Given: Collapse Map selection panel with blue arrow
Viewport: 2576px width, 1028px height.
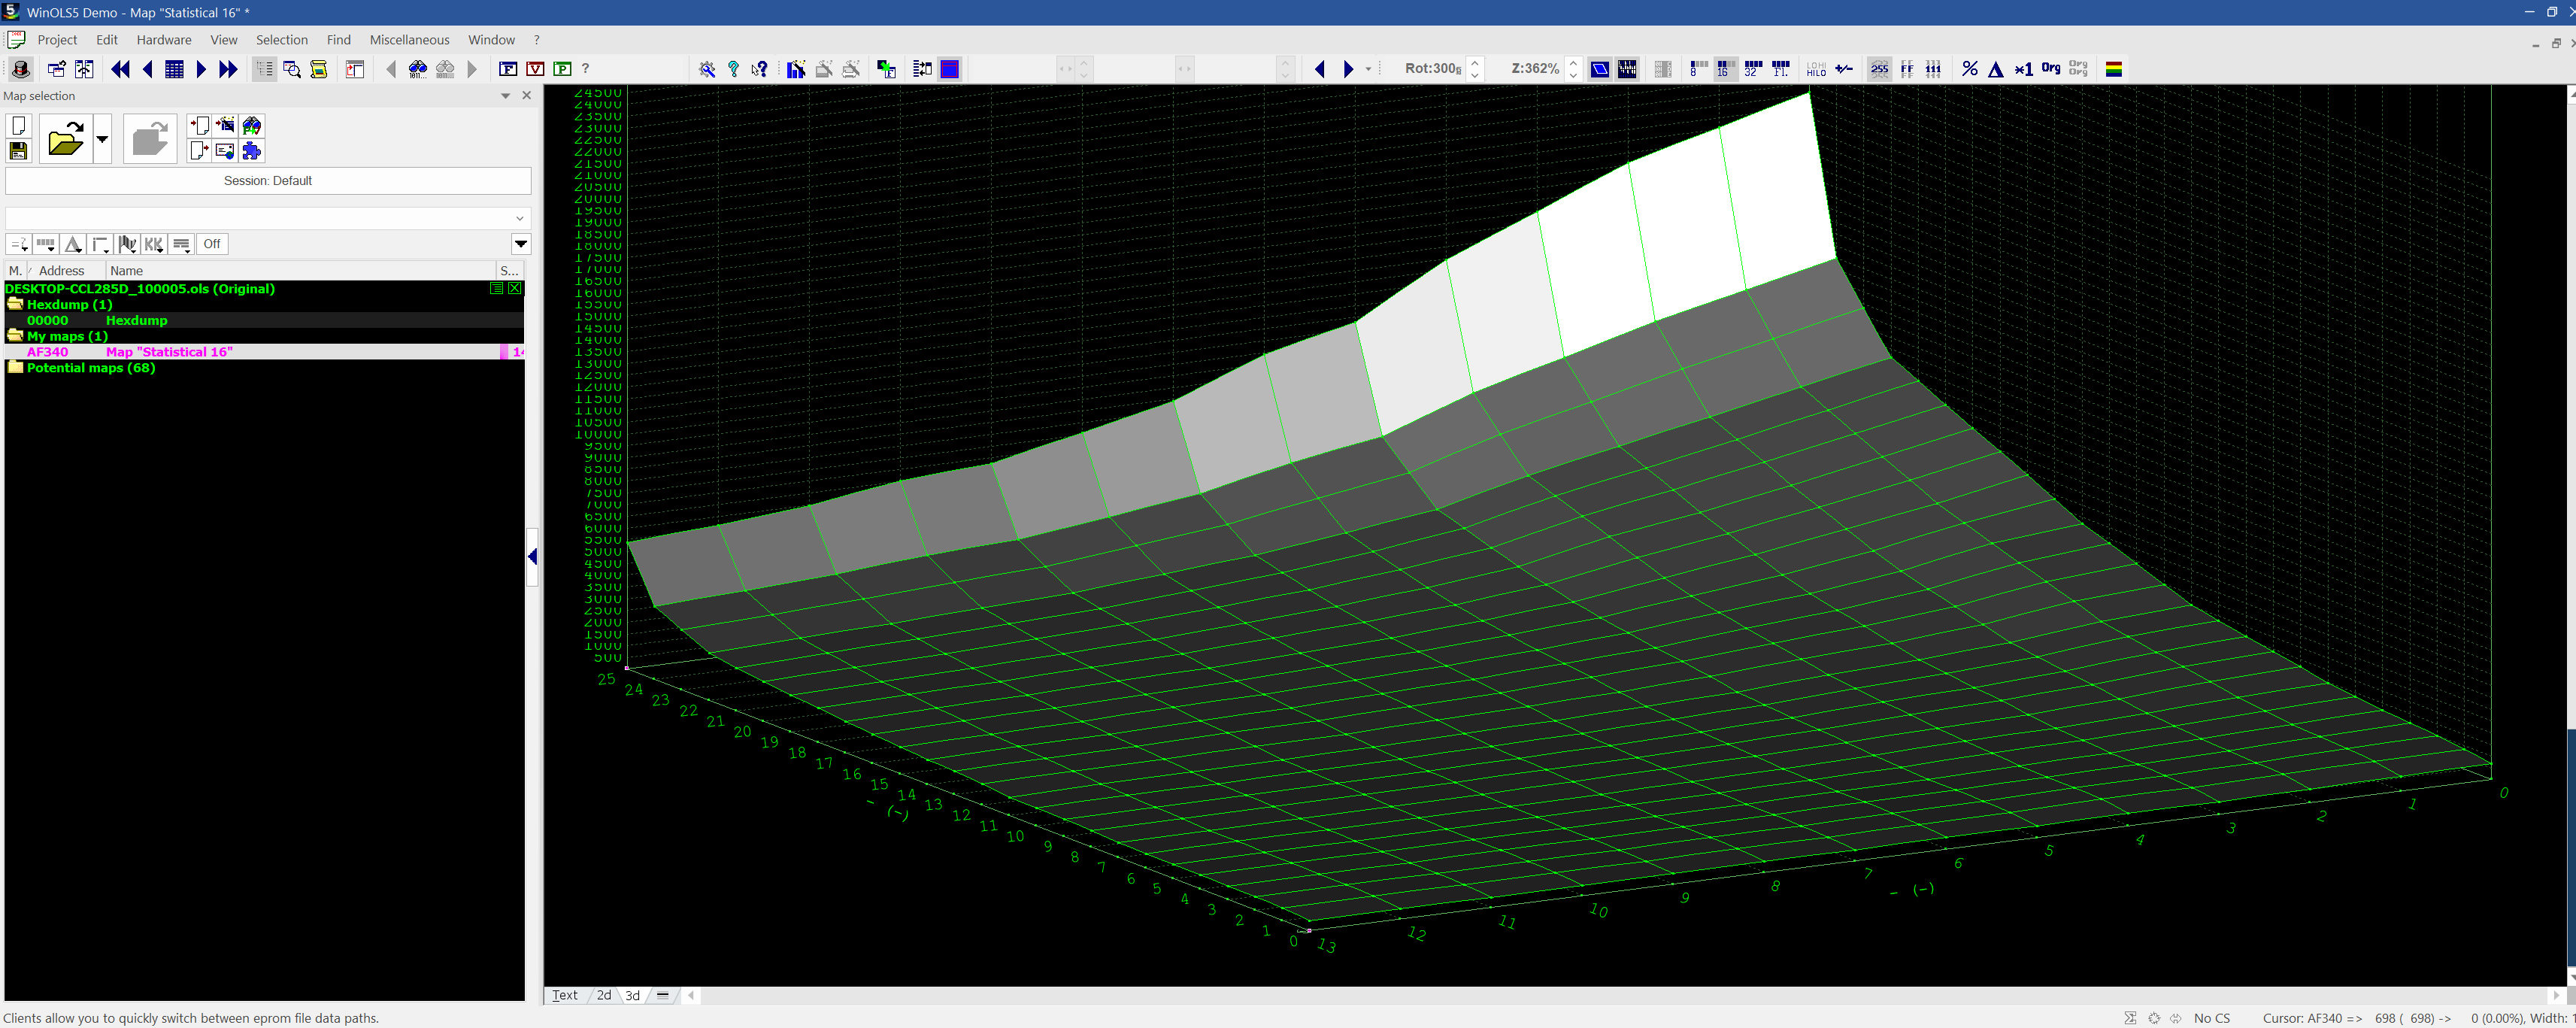Looking at the screenshot, I should point(533,557).
